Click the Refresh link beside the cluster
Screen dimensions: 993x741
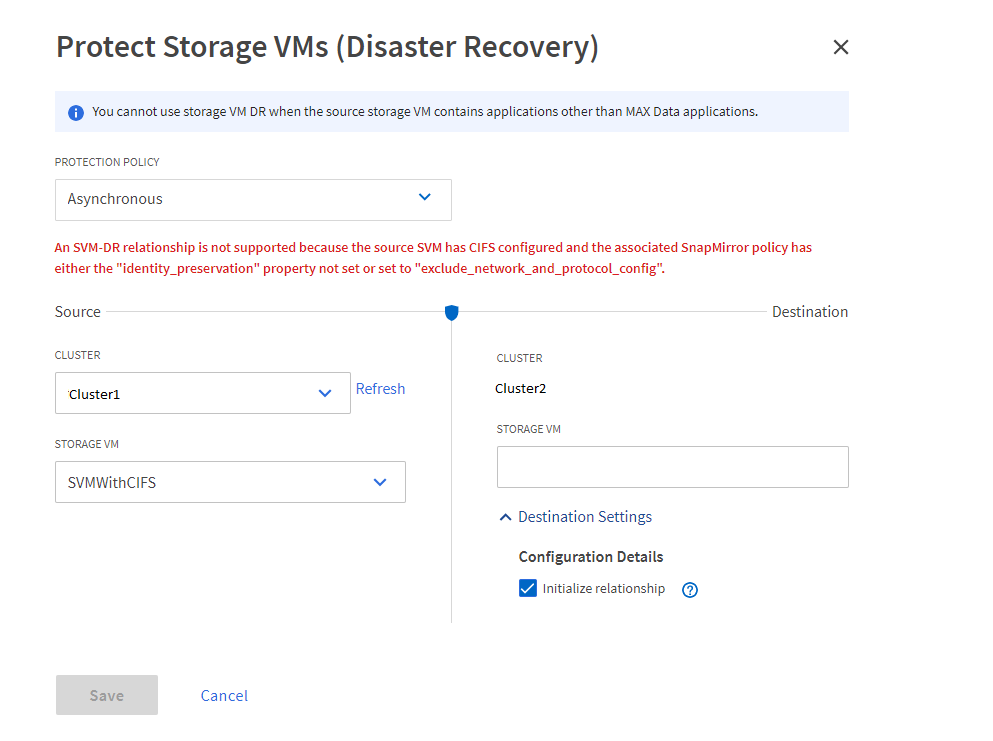[380, 389]
